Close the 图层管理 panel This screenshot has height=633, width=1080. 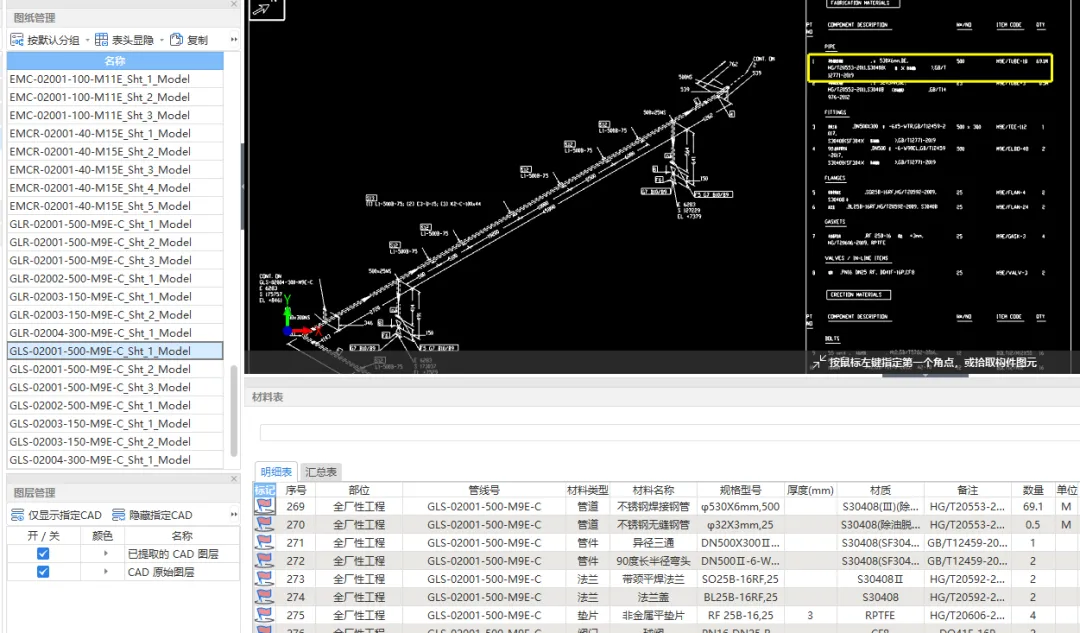[233, 479]
